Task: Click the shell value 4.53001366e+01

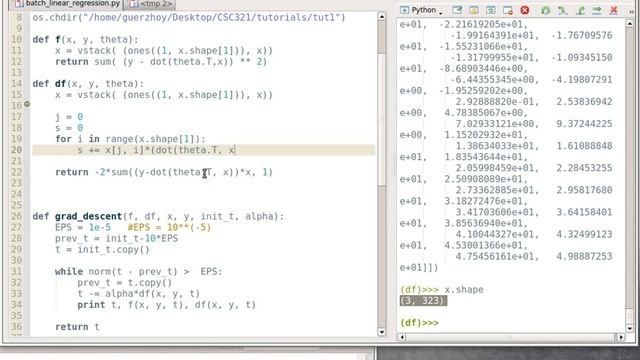Action: pos(484,245)
